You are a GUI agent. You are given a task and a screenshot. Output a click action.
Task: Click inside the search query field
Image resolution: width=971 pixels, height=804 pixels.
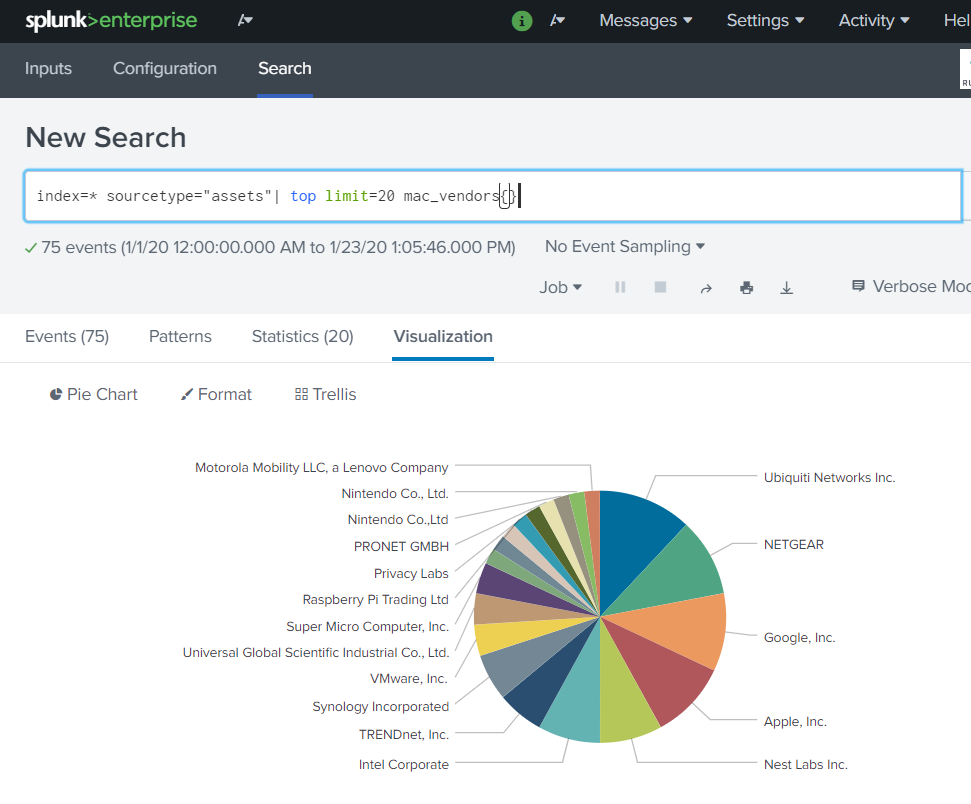tap(700, 196)
